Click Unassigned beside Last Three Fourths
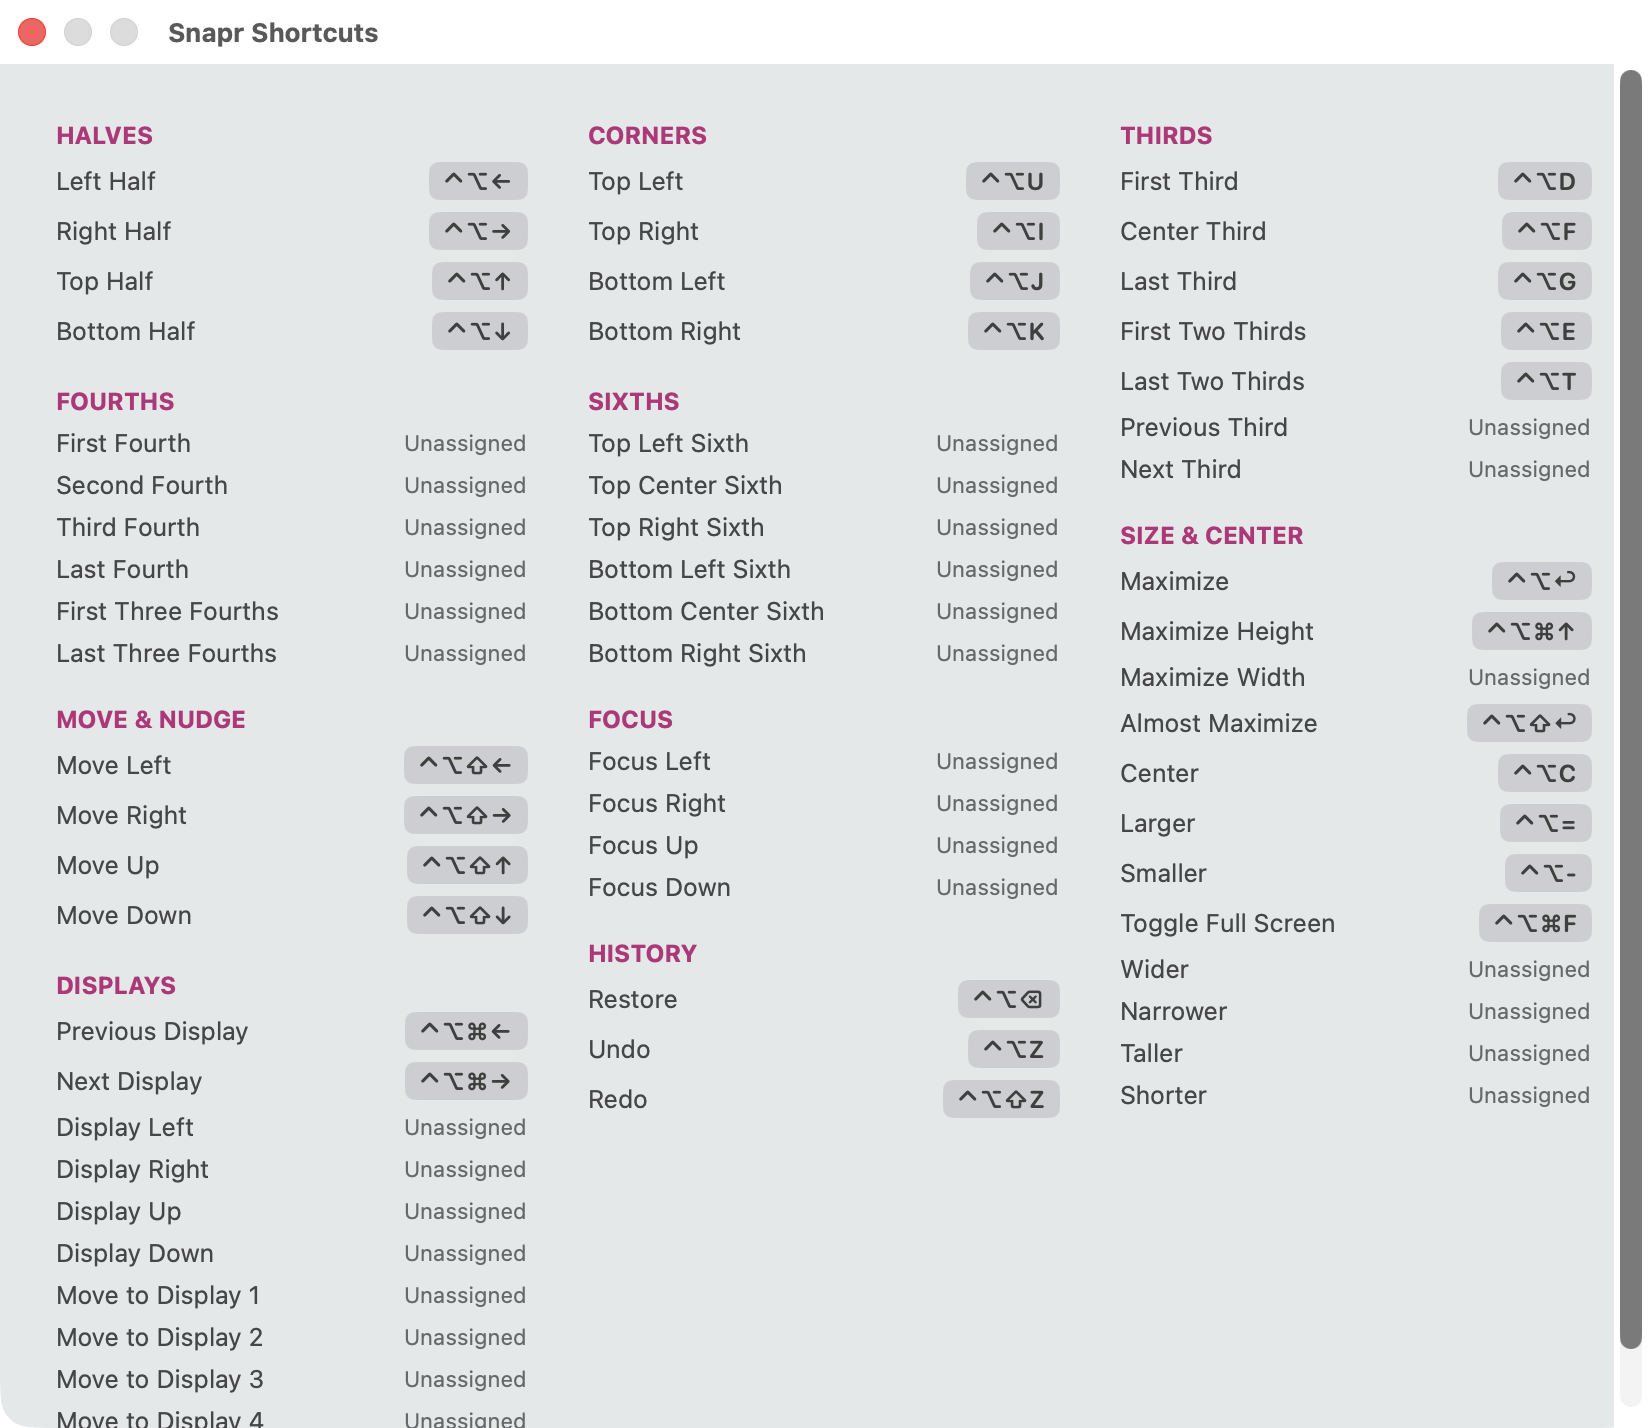Image resolution: width=1648 pixels, height=1428 pixels. [x=465, y=653]
